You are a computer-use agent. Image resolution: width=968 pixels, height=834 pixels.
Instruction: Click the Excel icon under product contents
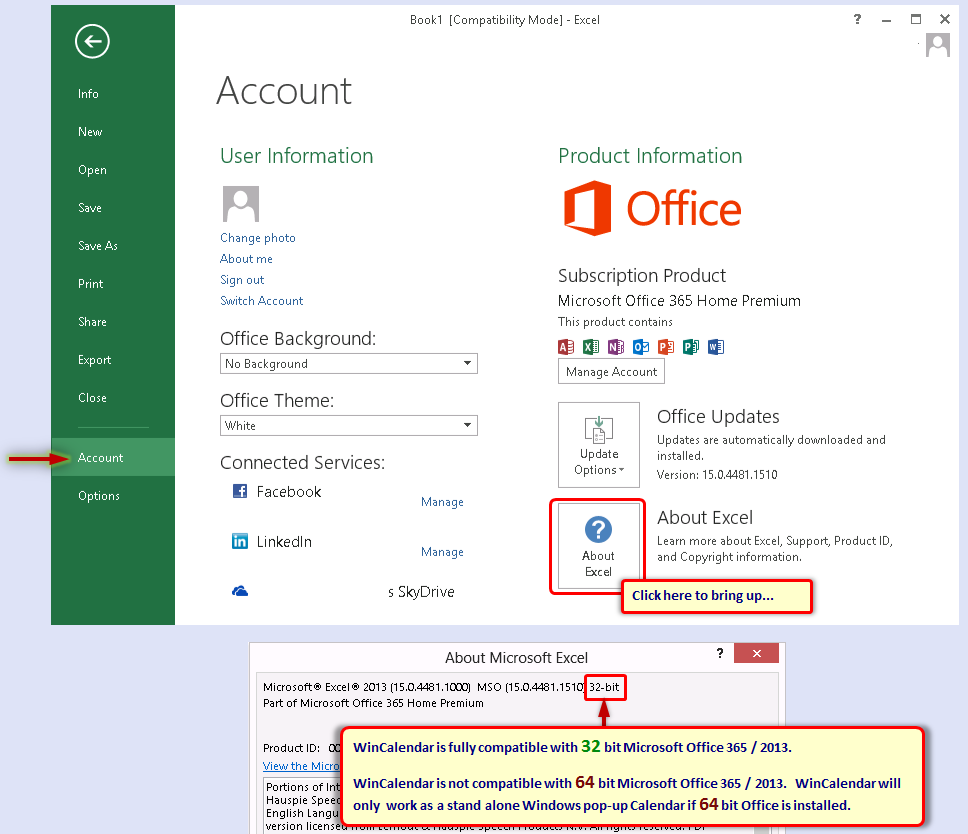591,347
